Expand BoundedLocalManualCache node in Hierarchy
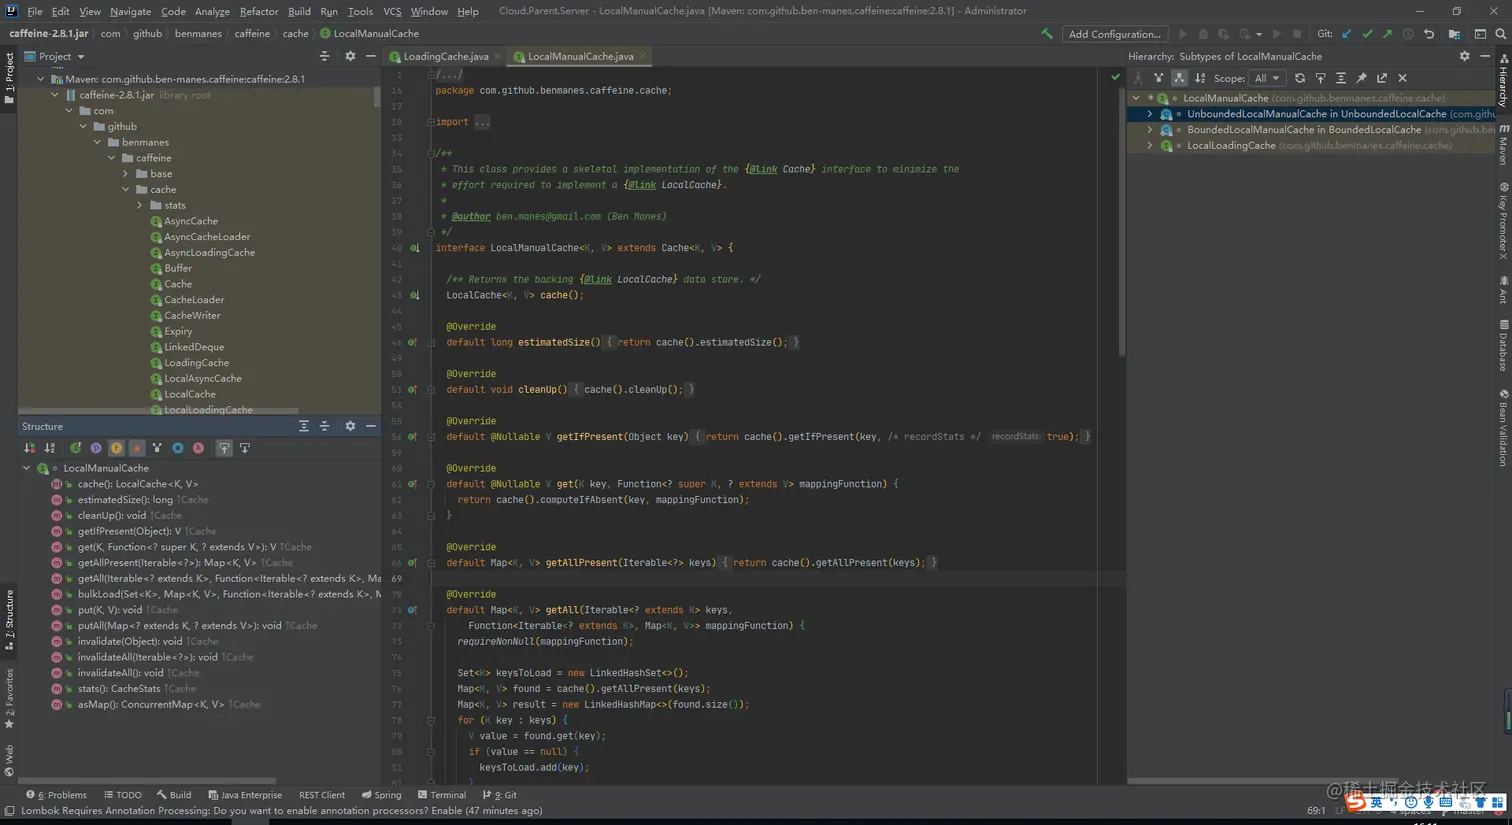The height and width of the screenshot is (825, 1512). pyautogui.click(x=1150, y=130)
